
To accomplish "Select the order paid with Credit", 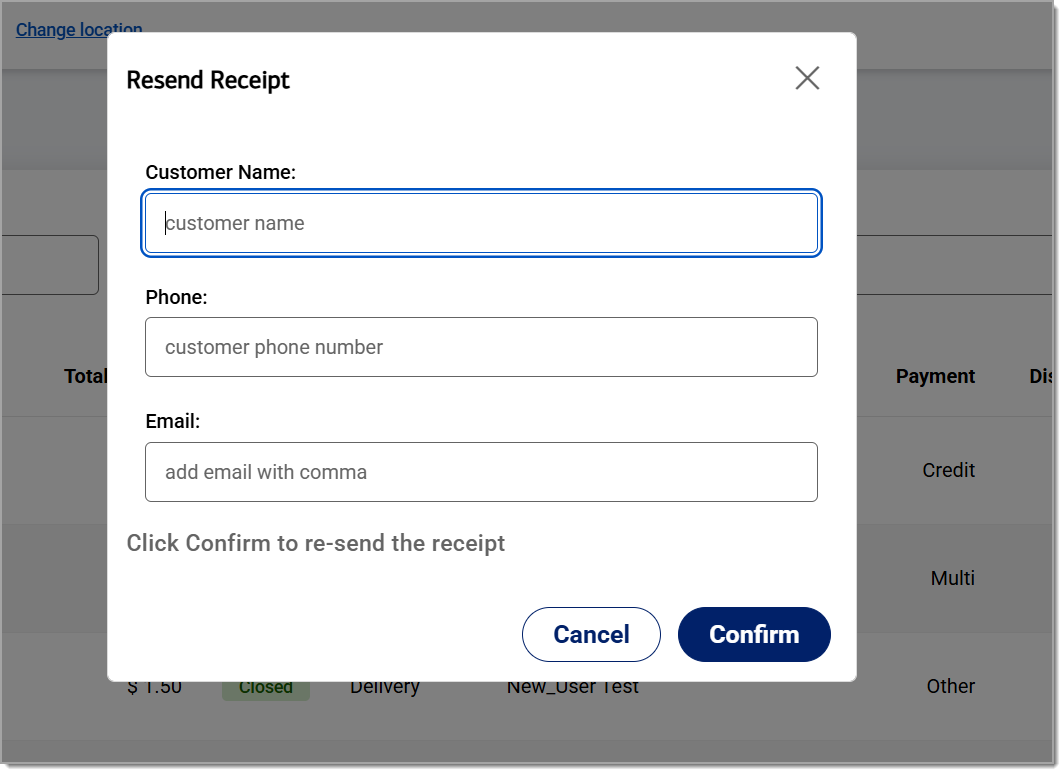I will [x=948, y=470].
